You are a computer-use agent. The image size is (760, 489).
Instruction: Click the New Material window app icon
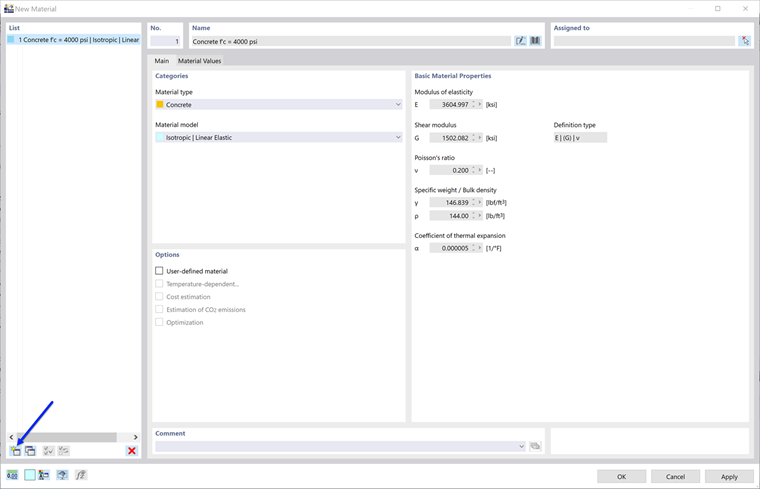[x=9, y=9]
